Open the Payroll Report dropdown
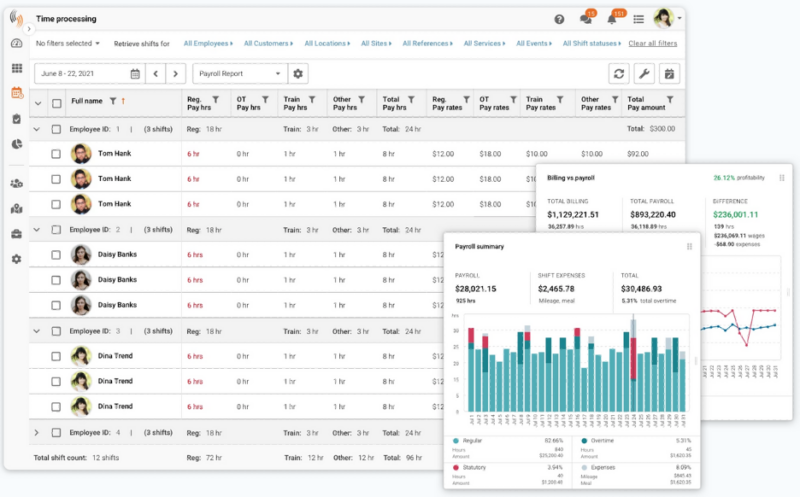Image resolution: width=800 pixels, height=497 pixels. pos(238,74)
